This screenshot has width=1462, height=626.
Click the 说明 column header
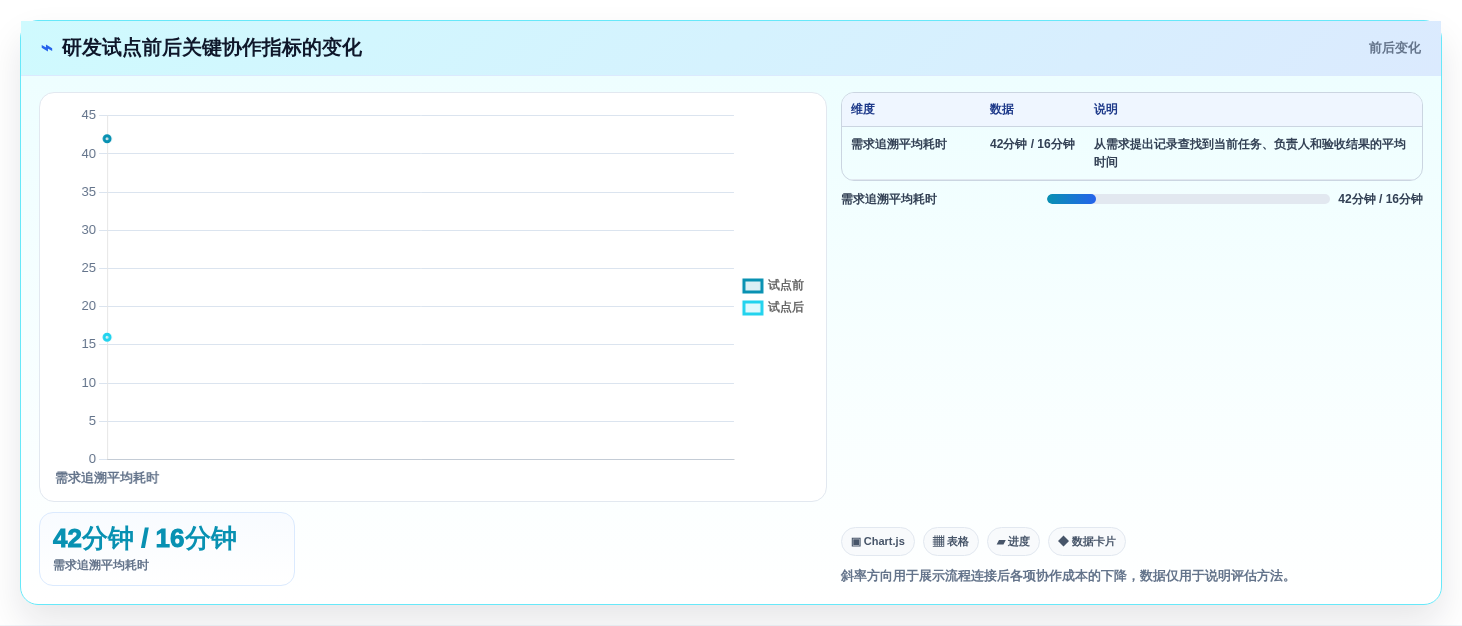tap(1106, 109)
